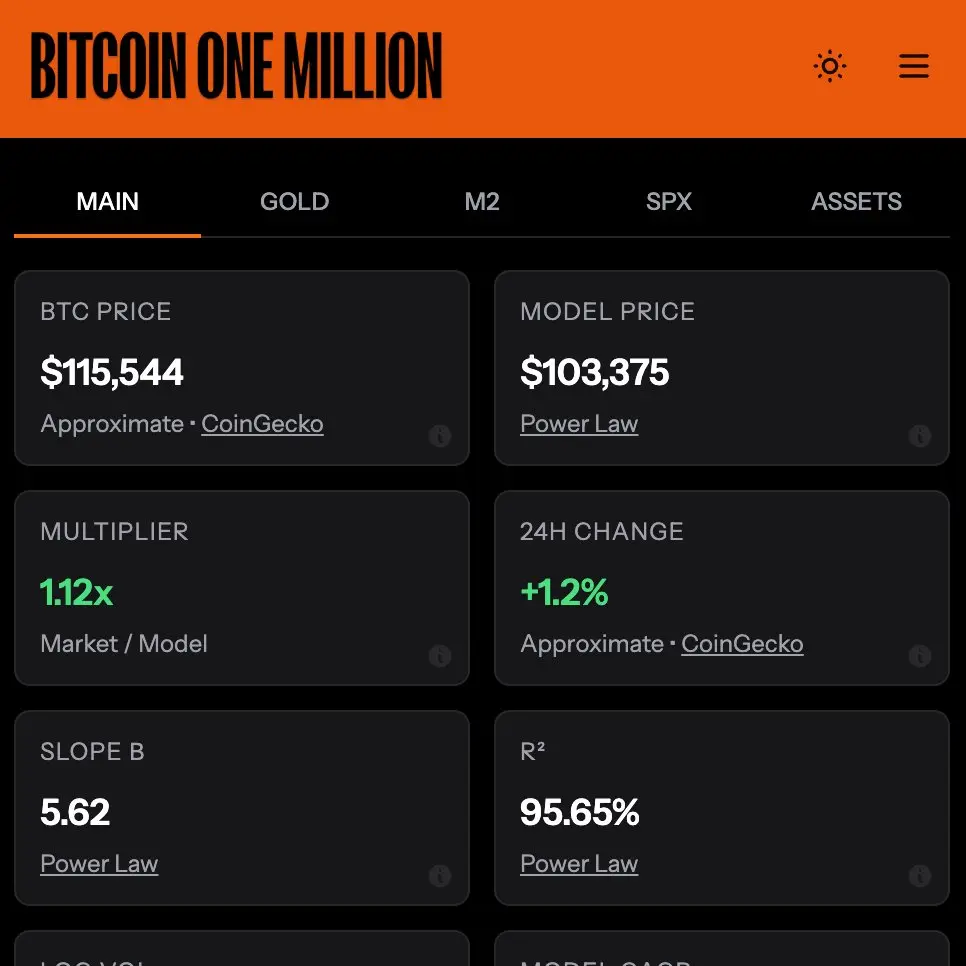Switch to the MAIN tab
This screenshot has height=966, width=966.
click(x=107, y=202)
